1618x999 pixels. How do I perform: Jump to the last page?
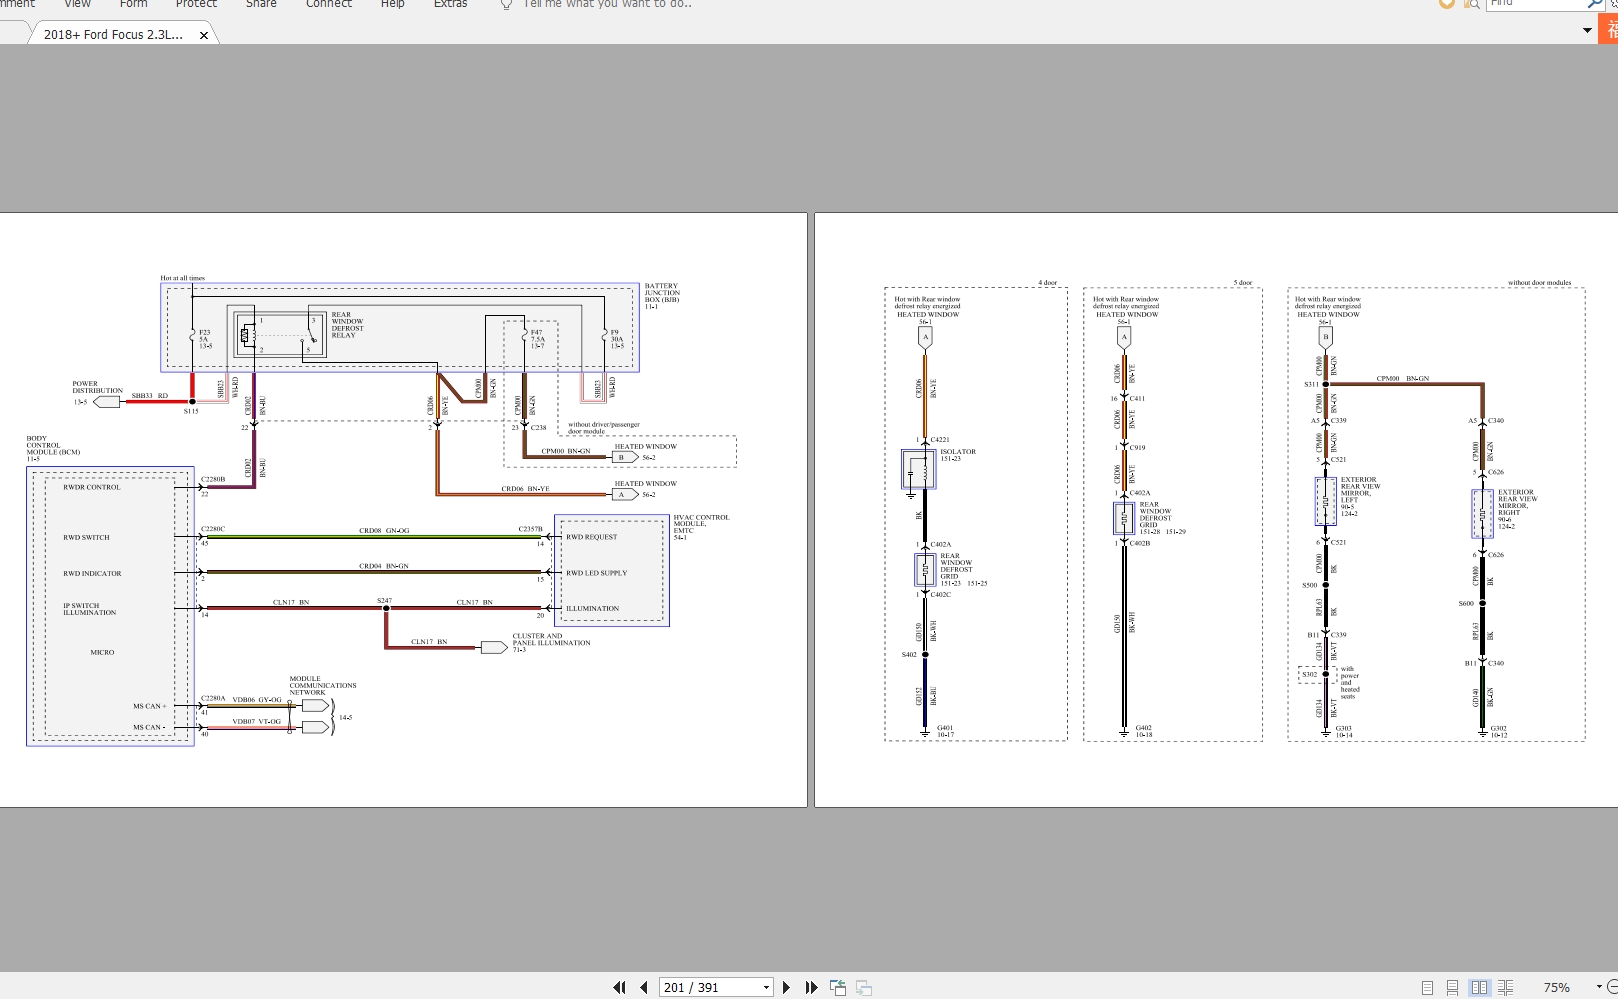[811, 987]
